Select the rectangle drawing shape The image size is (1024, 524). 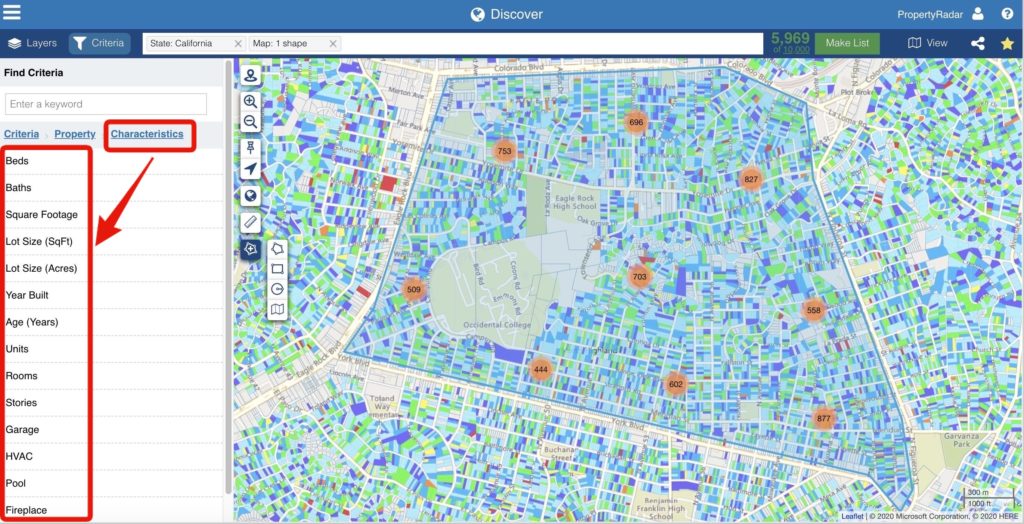278,269
